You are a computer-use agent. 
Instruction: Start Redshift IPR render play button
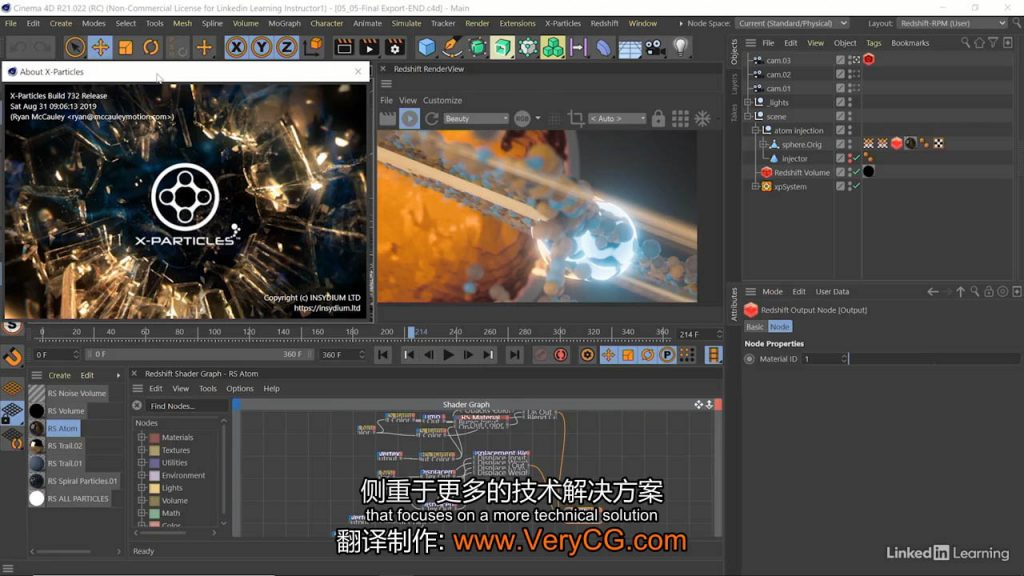point(409,118)
